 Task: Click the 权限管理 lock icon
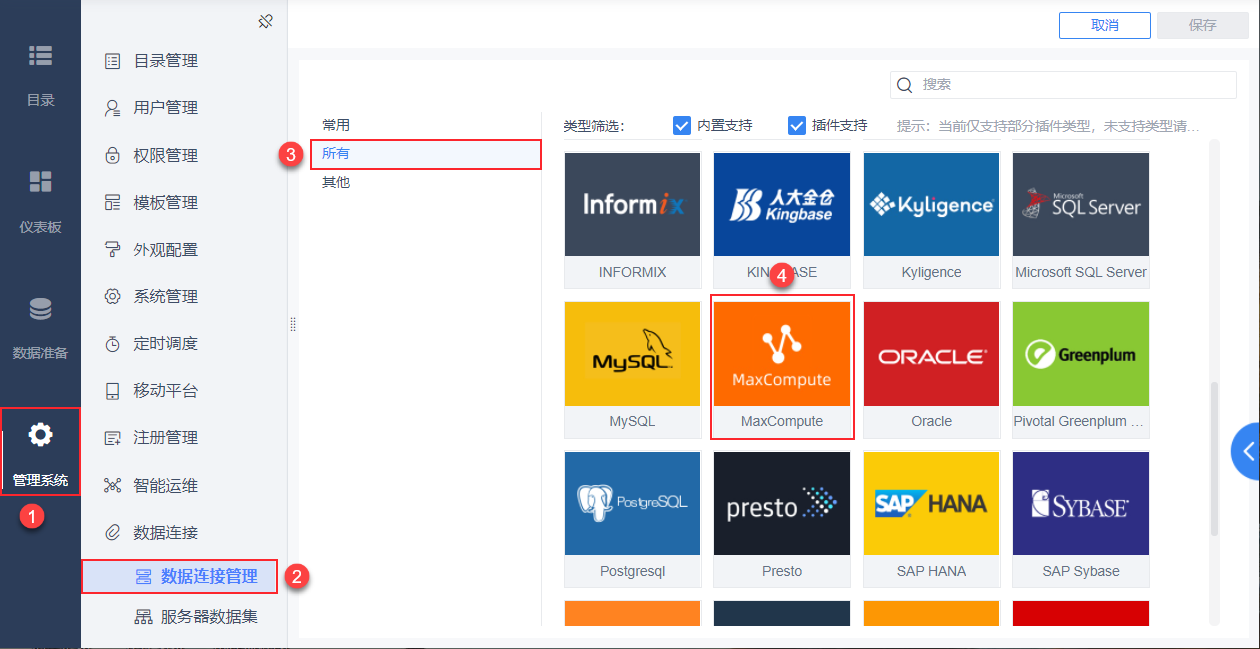(x=112, y=156)
